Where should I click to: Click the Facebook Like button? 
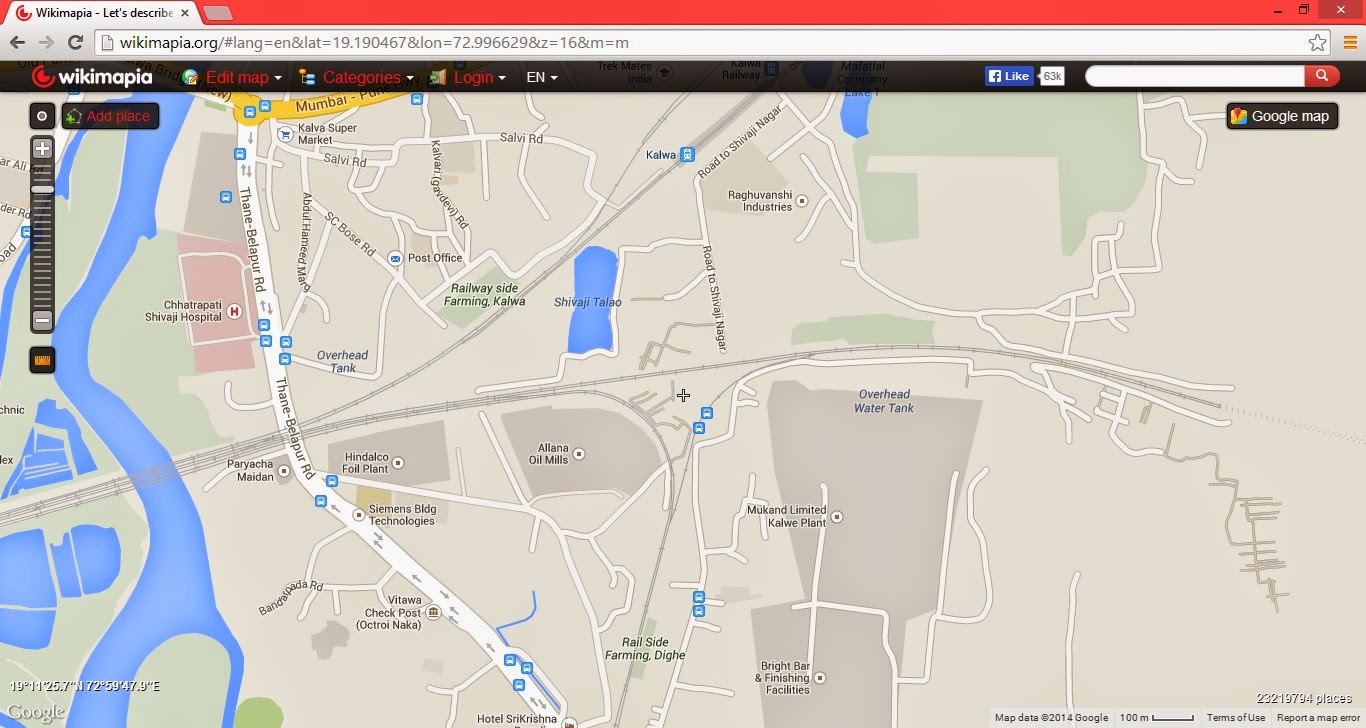(1009, 76)
